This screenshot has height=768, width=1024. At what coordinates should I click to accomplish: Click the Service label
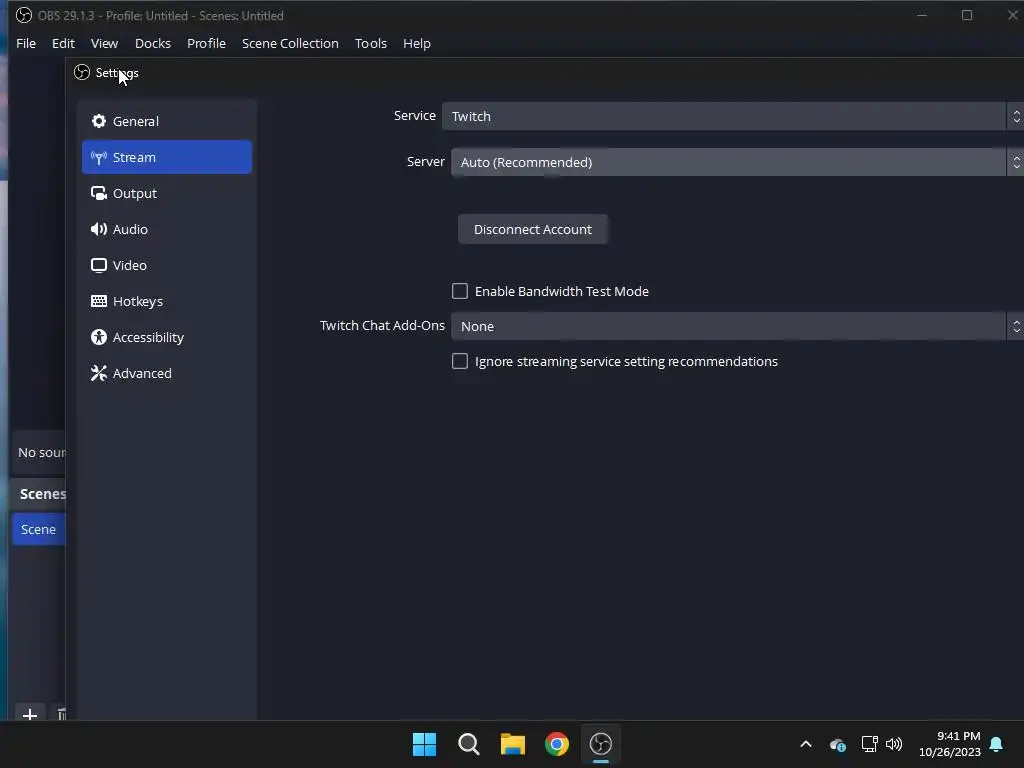(415, 116)
